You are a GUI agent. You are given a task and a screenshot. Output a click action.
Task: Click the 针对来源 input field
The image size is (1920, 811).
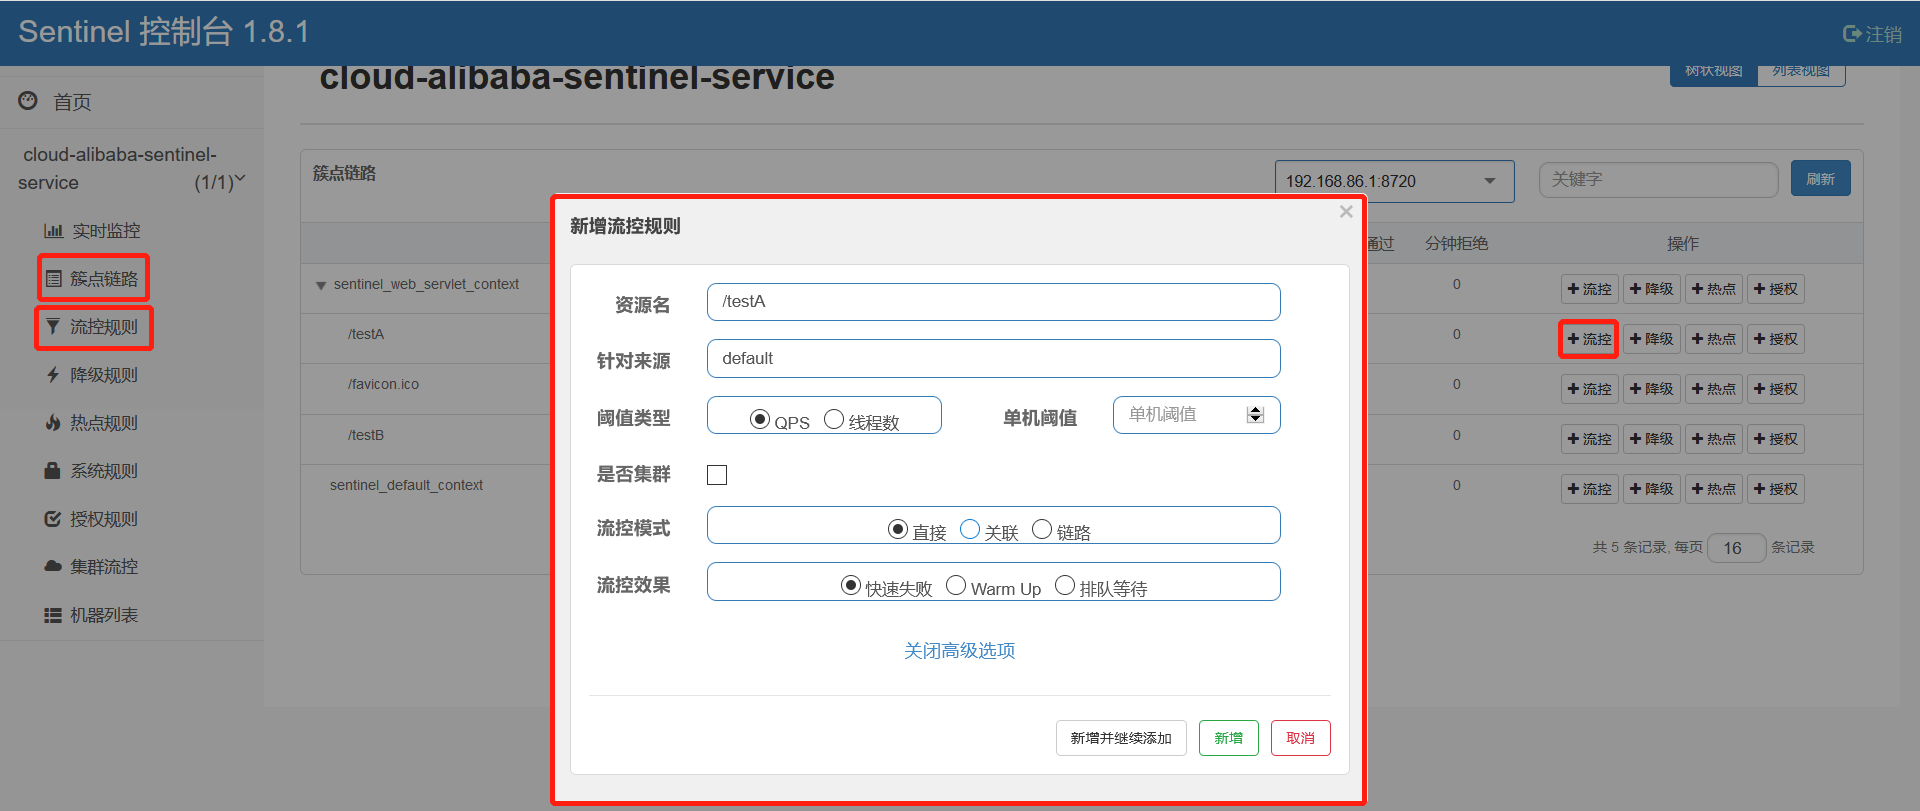click(993, 359)
